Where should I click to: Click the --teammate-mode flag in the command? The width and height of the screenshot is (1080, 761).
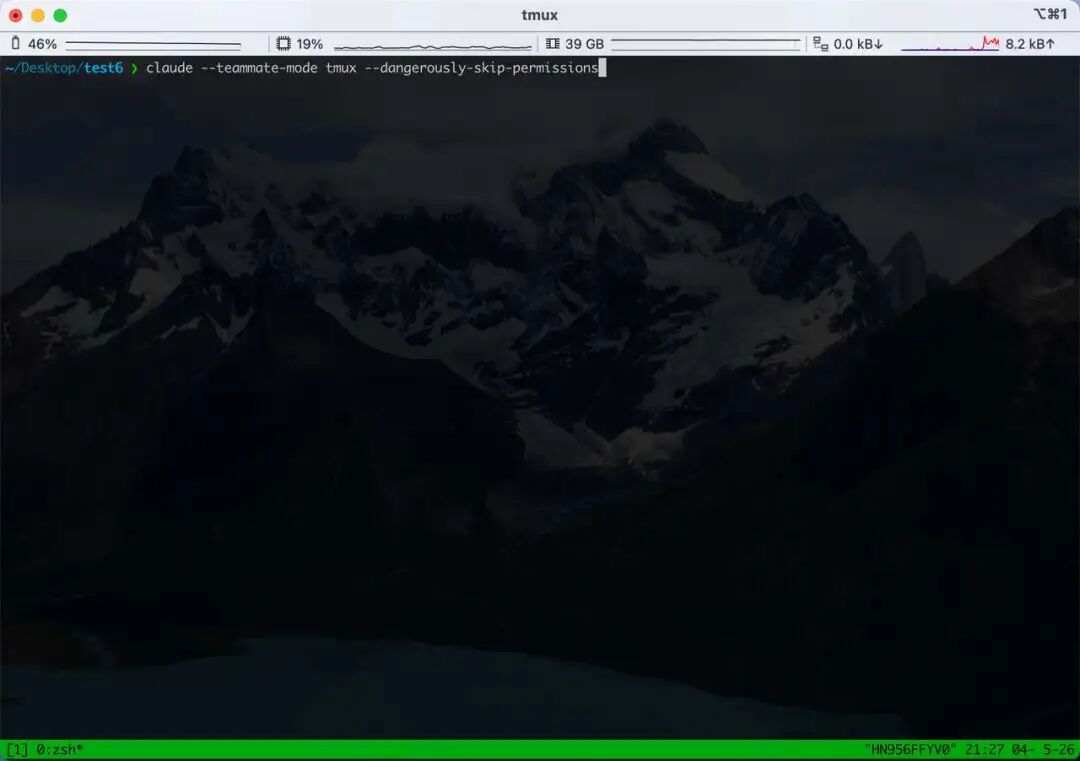pos(259,67)
